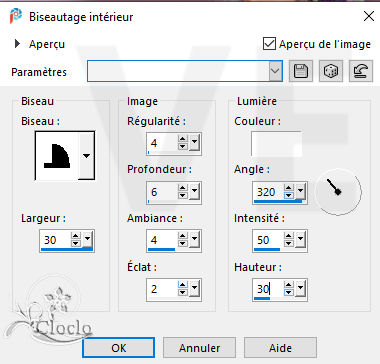Expand the Aperçu preview section
The height and width of the screenshot is (364, 380).
(x=17, y=44)
